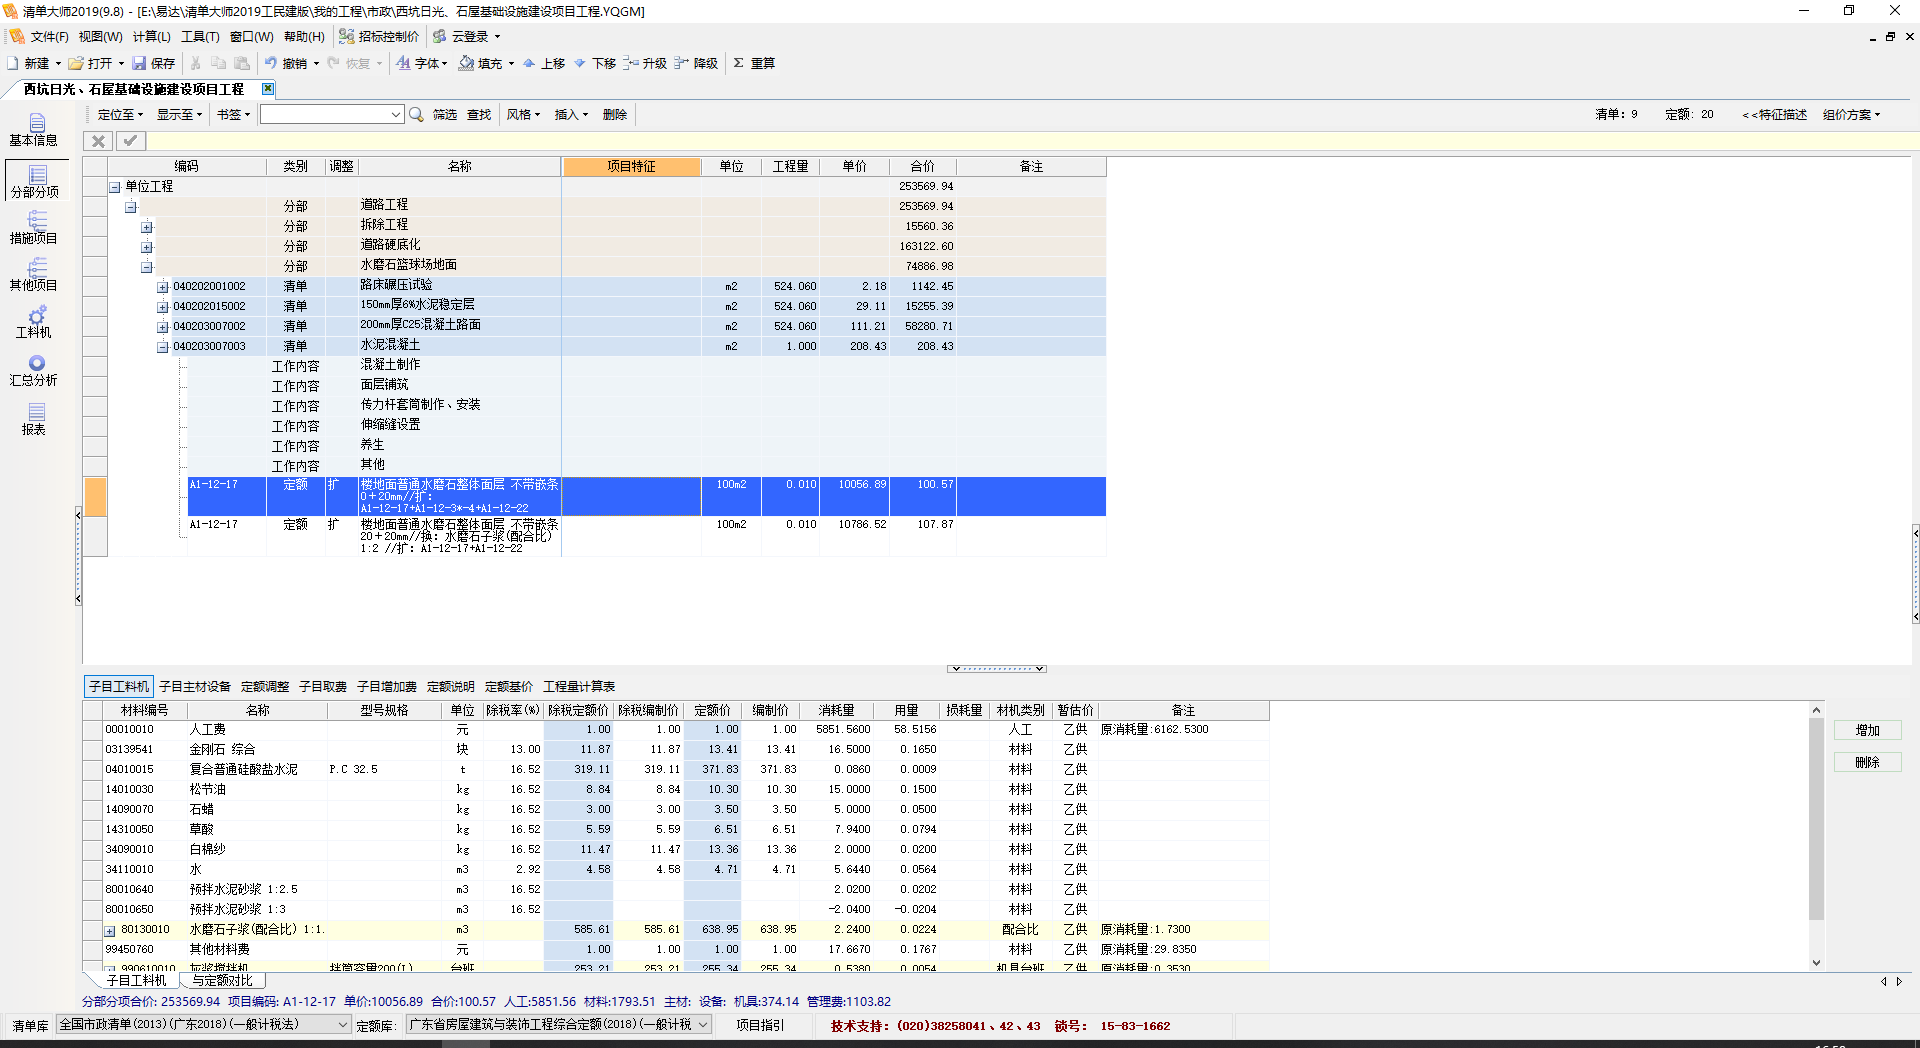Click the 降级 (Demote level) icon
Viewport: 1920px width, 1048px height.
(681, 63)
